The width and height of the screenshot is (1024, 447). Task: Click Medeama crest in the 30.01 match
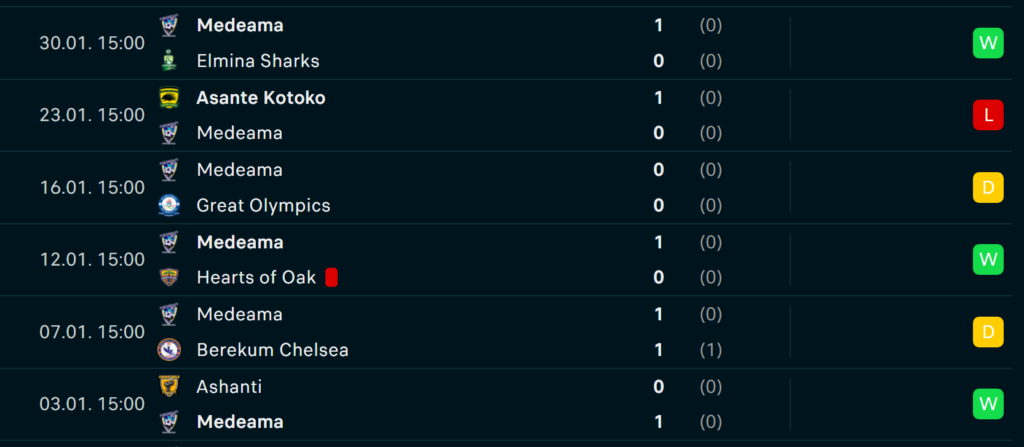(x=169, y=25)
